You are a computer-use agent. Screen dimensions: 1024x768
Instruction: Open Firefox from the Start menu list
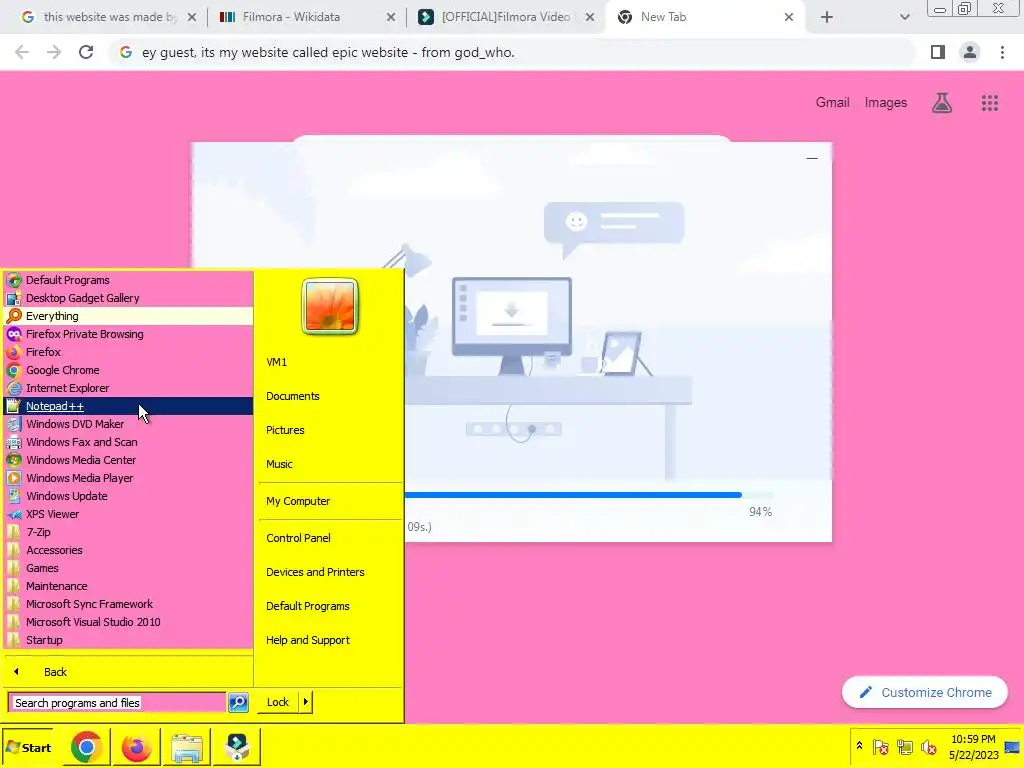pyautogui.click(x=128, y=352)
